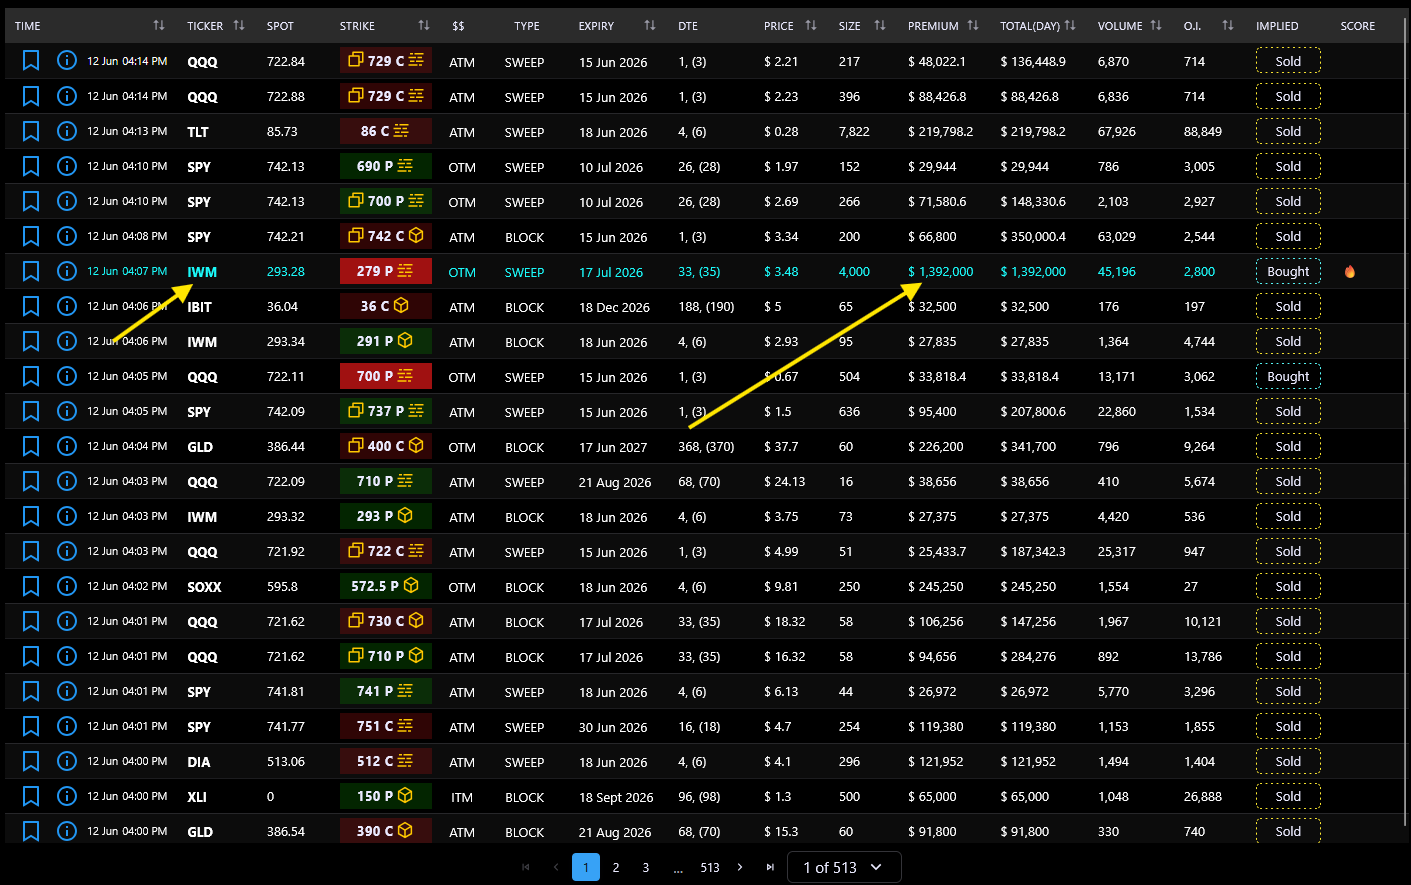Toggle the bookmark on the SOXX row

[x=31, y=586]
